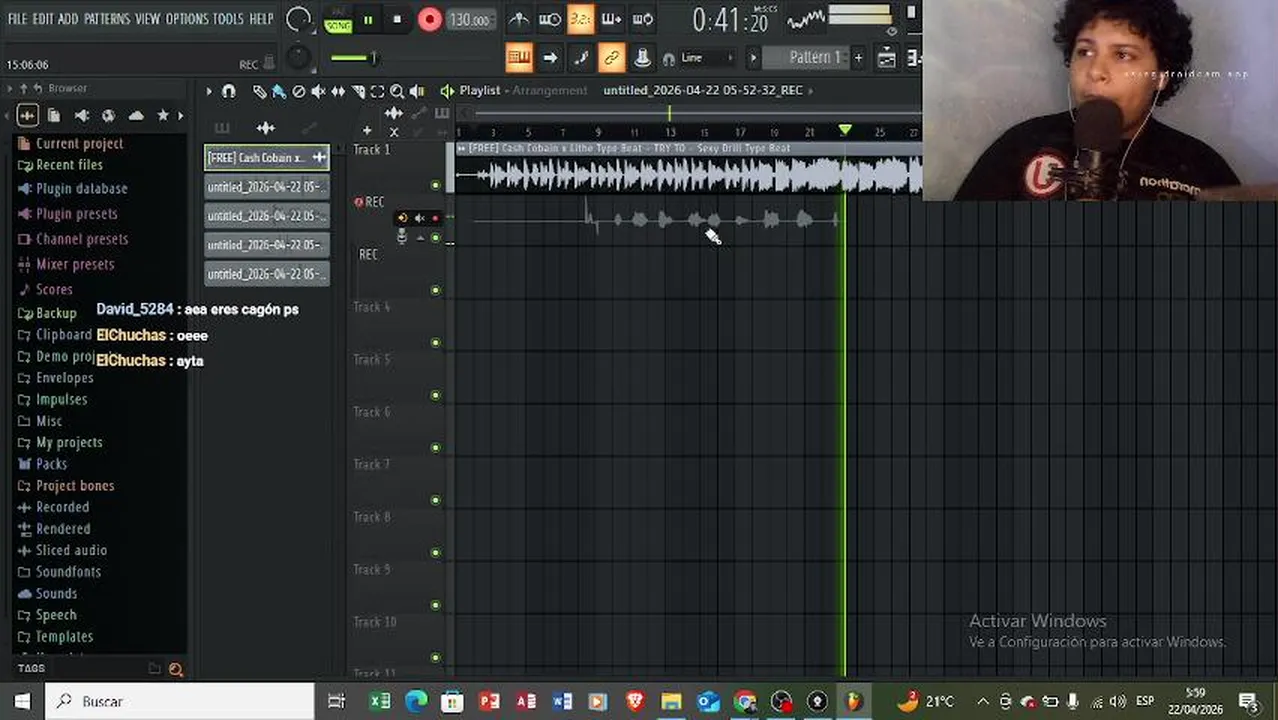This screenshot has width=1278, height=720.
Task: Toggle the orange link/multilink controllers icon
Action: 611,58
